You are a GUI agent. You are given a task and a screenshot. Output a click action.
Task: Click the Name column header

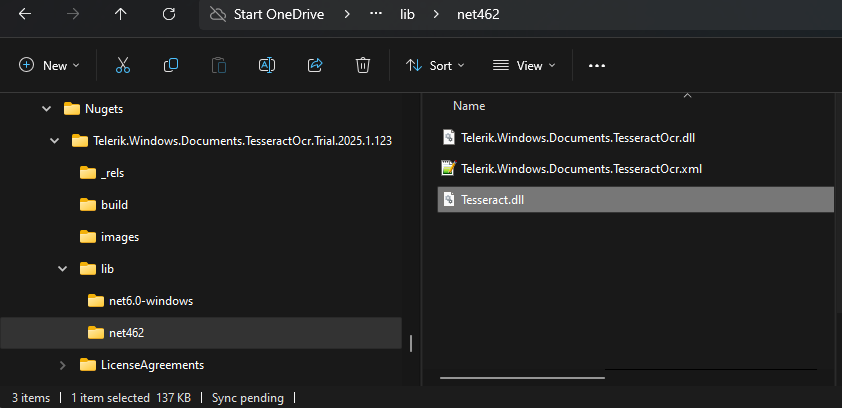(469, 105)
